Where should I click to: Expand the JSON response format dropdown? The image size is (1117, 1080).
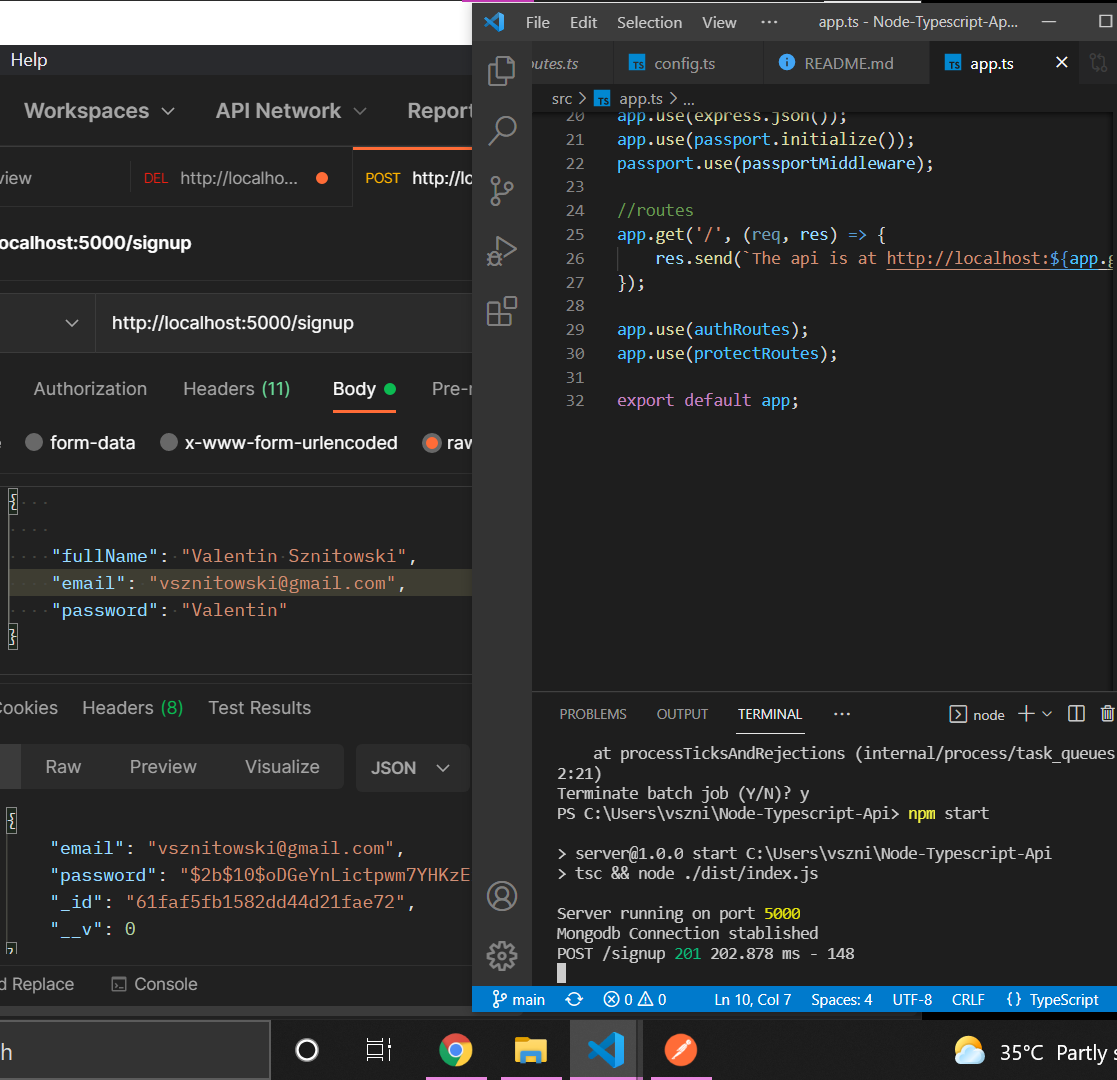click(411, 768)
